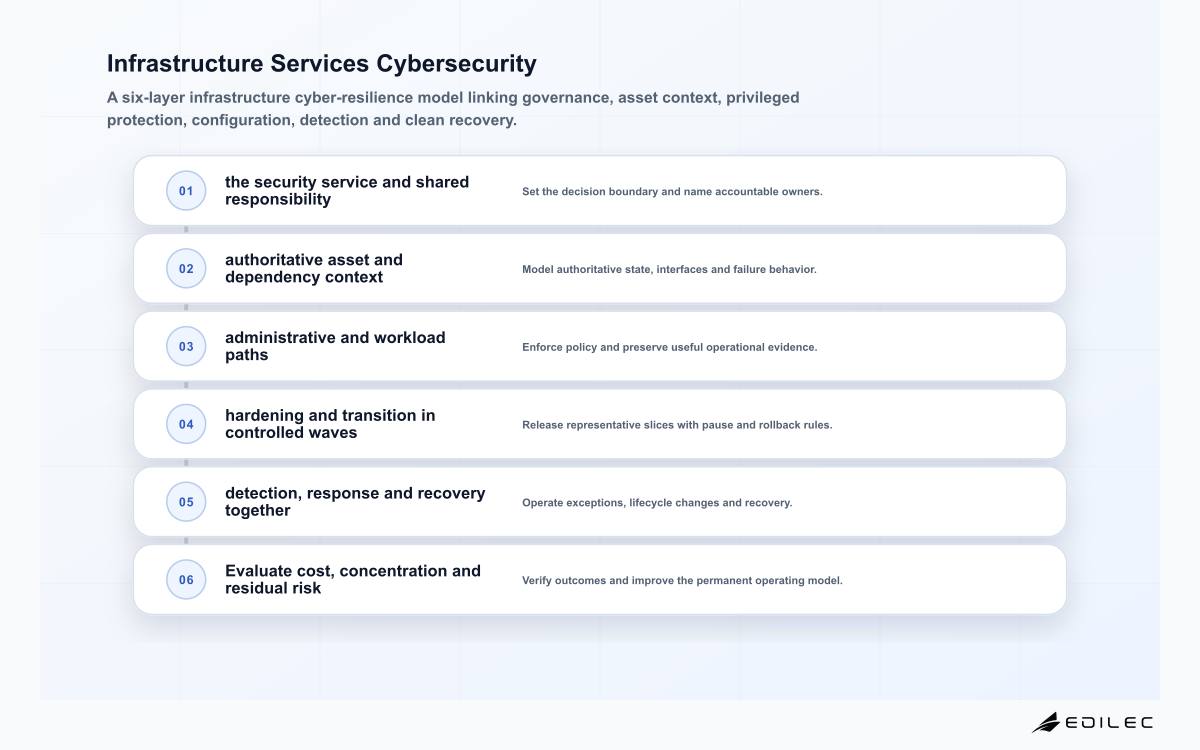Viewport: 1200px width, 750px height.
Task: Click 'Enforce policy and preserve' description text
Action: [669, 347]
